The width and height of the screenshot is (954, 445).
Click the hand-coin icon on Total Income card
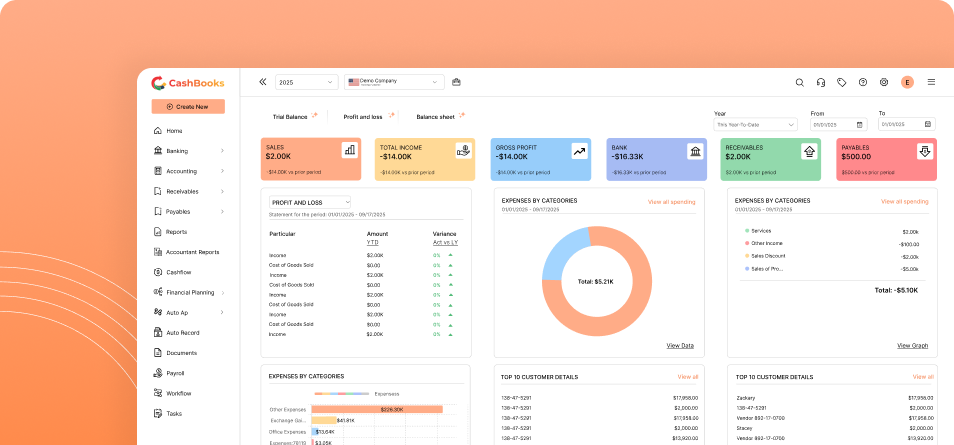point(464,150)
